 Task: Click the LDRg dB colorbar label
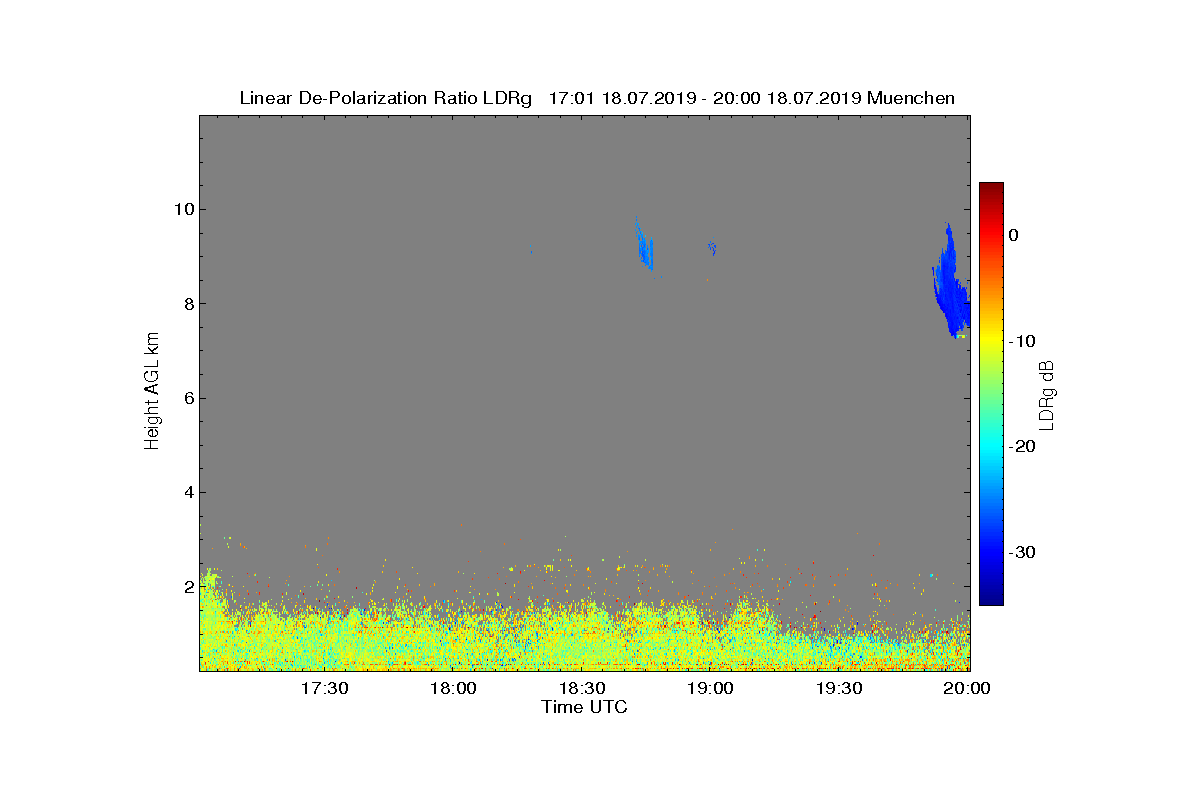pyautogui.click(x=1047, y=394)
